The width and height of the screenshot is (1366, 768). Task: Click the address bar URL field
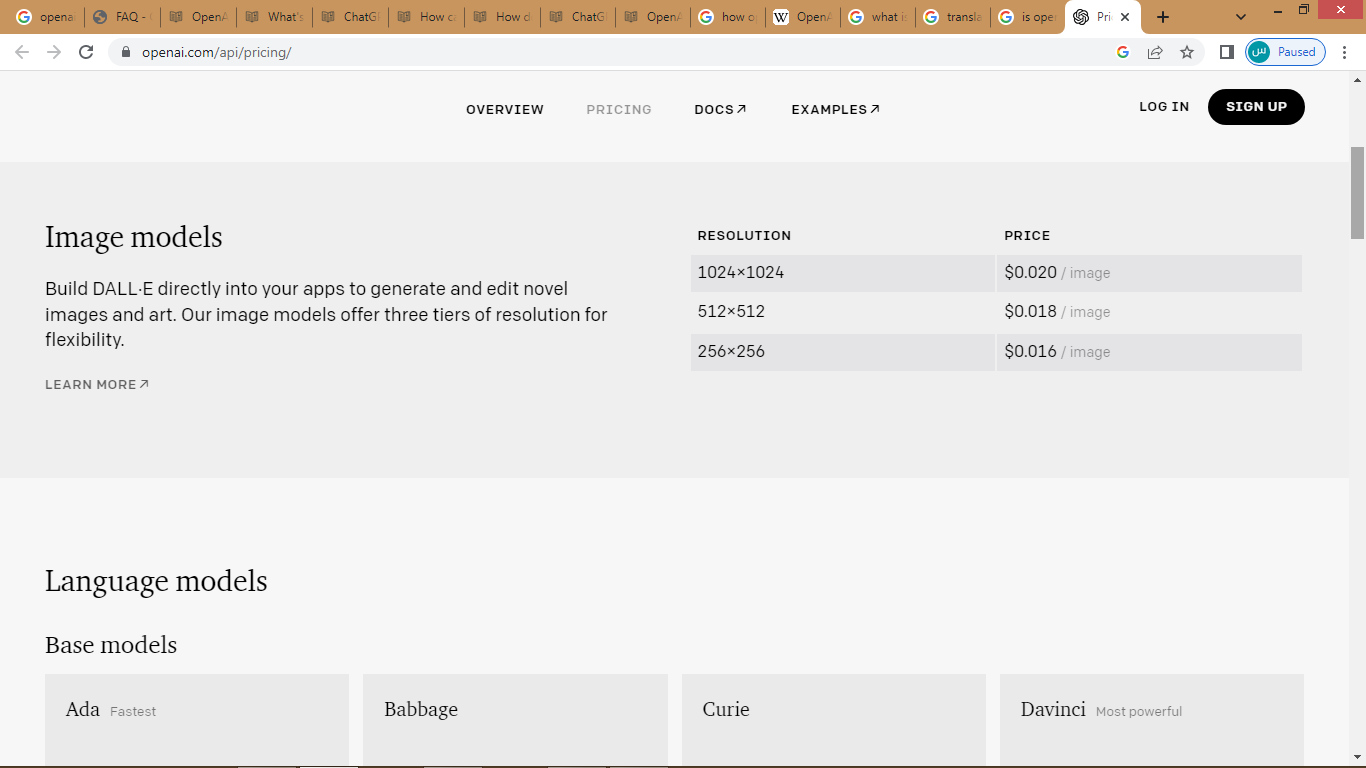pos(620,52)
